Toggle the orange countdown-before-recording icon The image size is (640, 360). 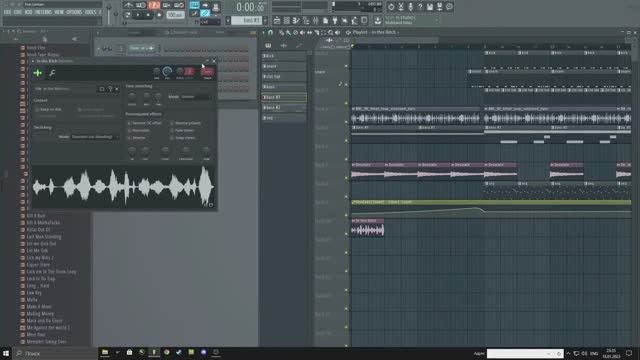[x=154, y=5]
